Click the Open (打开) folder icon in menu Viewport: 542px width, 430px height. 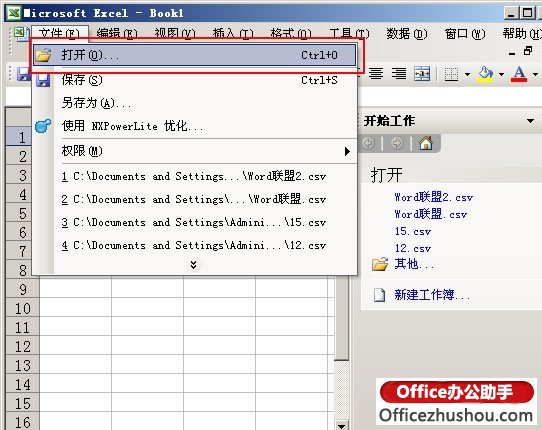pyautogui.click(x=44, y=55)
